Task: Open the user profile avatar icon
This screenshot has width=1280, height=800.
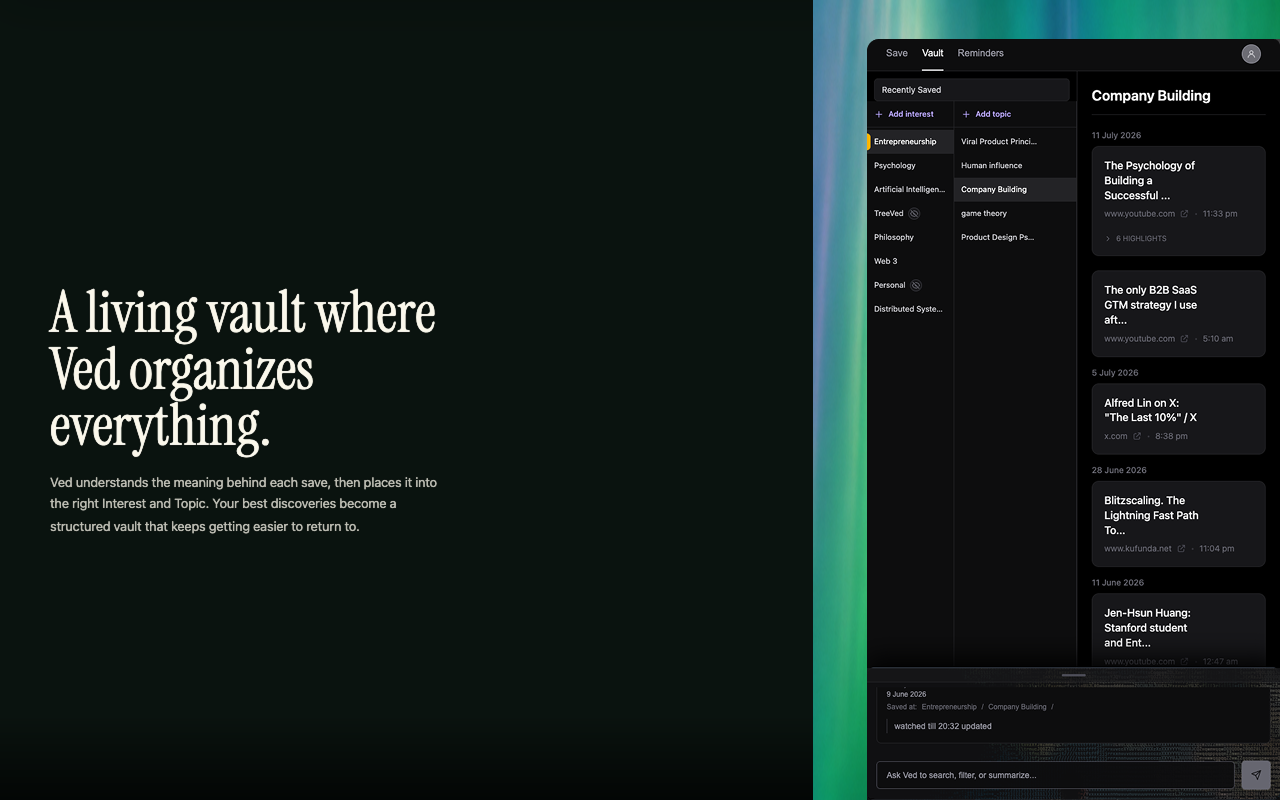Action: pos(1251,54)
